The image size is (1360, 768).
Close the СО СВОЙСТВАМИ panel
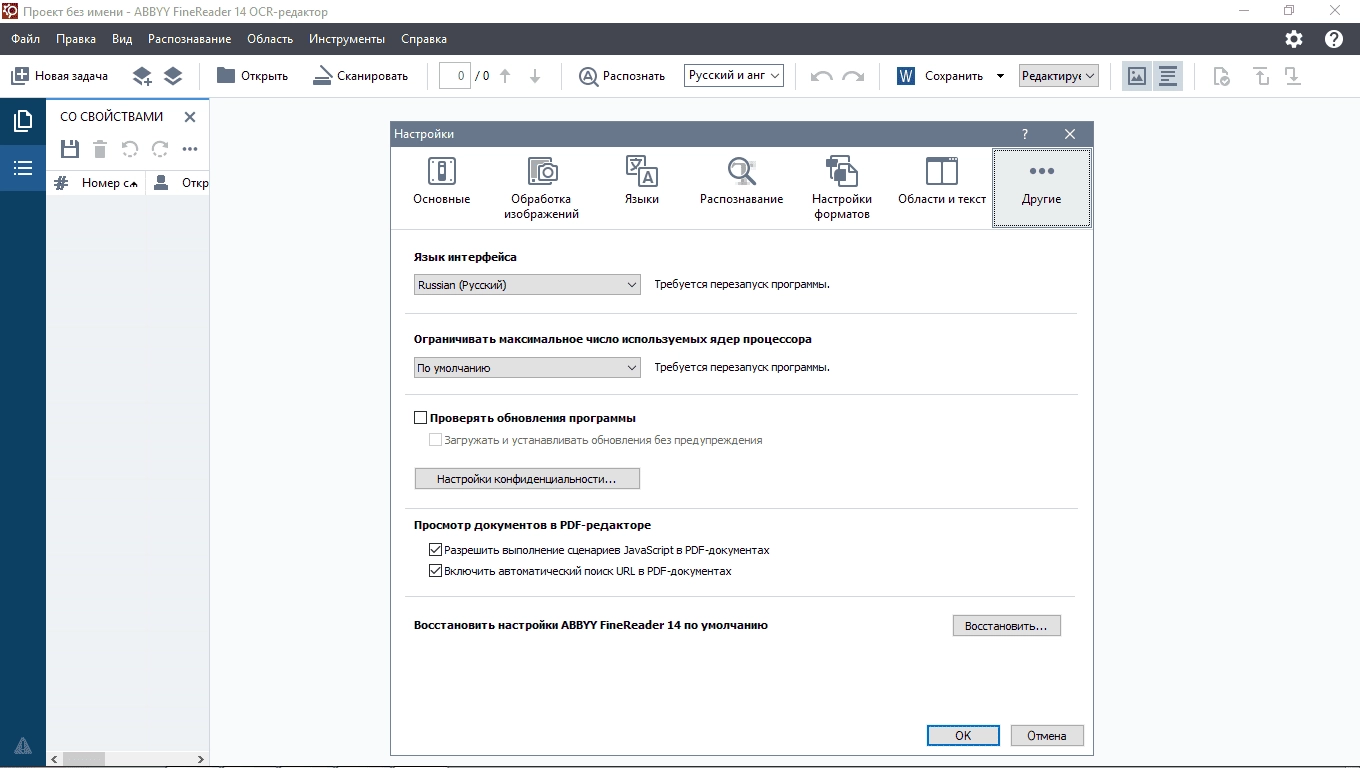click(x=190, y=117)
